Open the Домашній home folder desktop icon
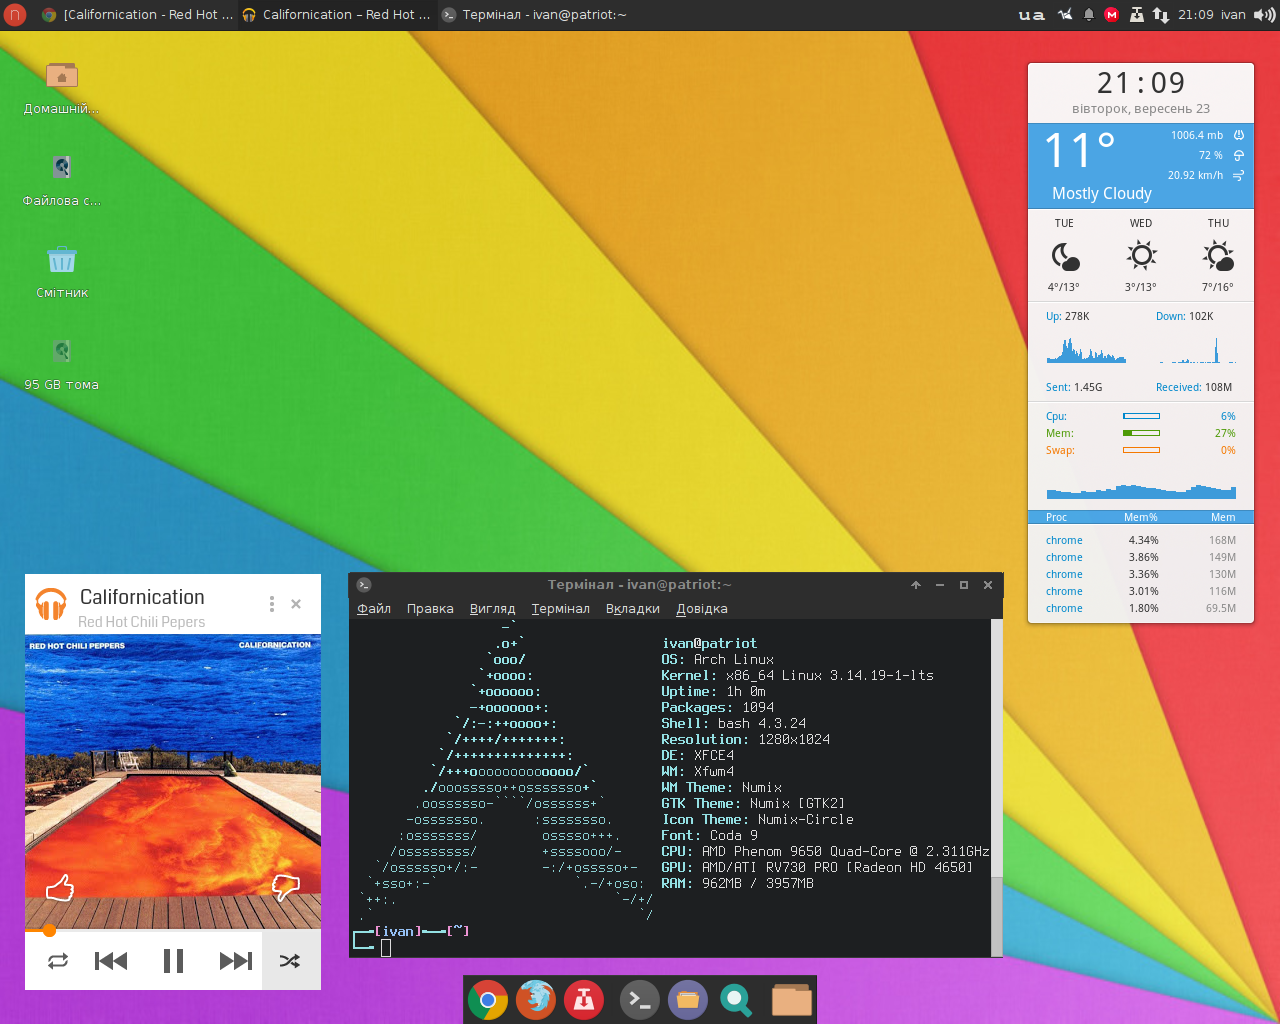The height and width of the screenshot is (1024, 1280). [62, 76]
